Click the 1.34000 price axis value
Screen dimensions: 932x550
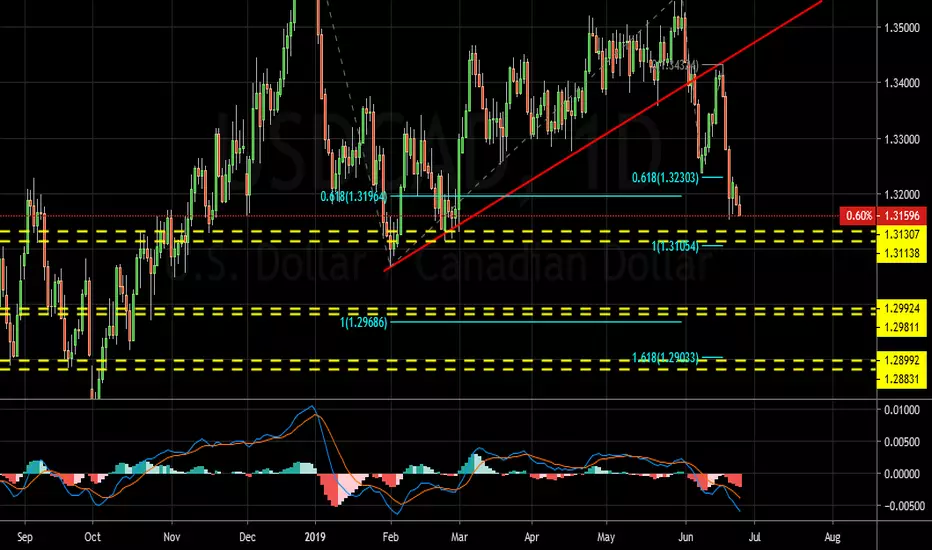902,83
